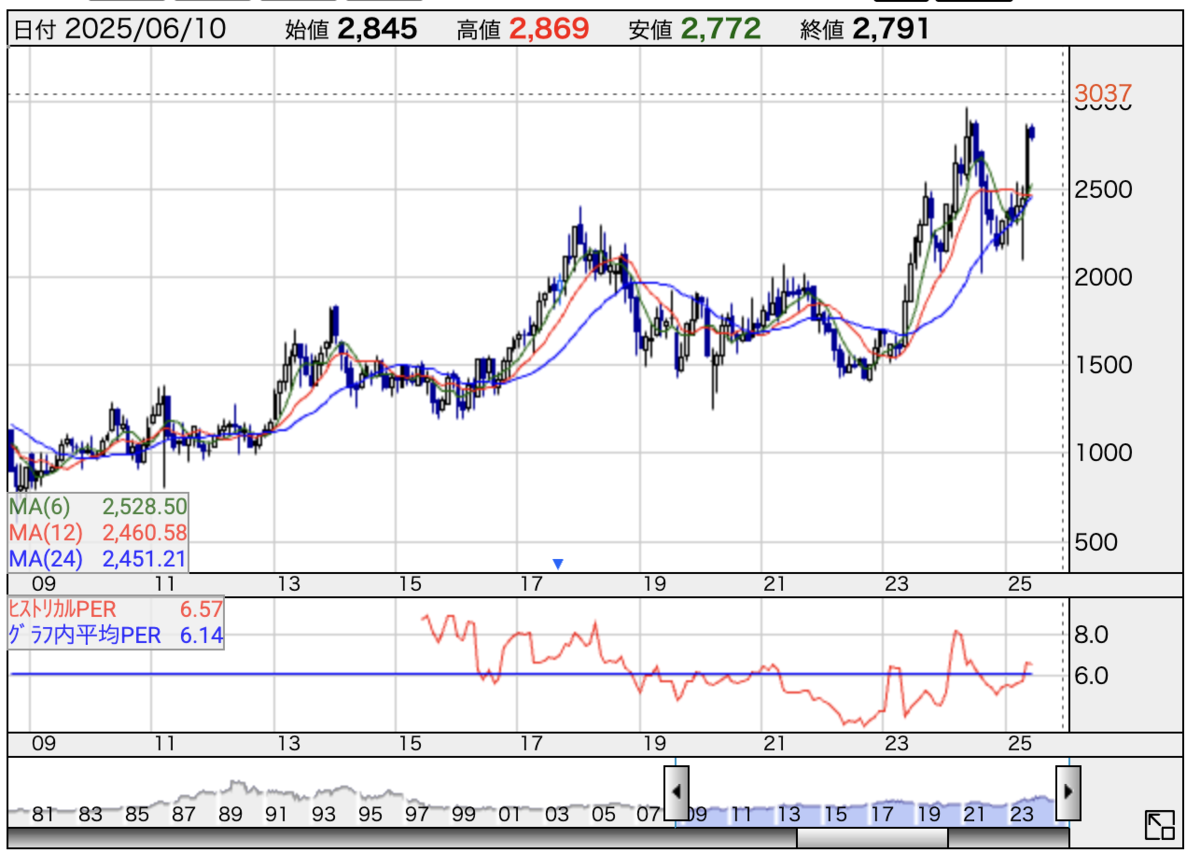Viewport: 1200px width, 853px height.
Task: Click the 安値 value 2,772
Action: coord(721,30)
